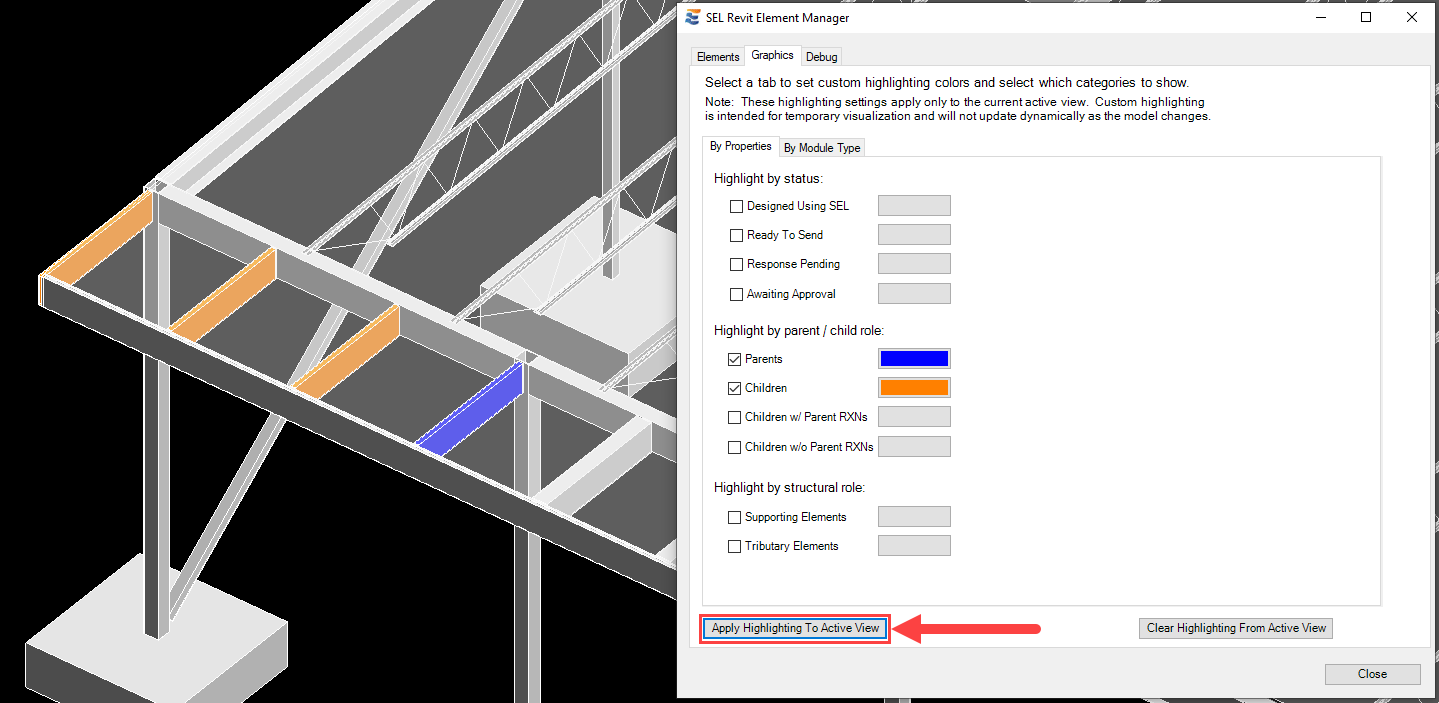
Task: Open the Debug tab
Action: point(822,57)
